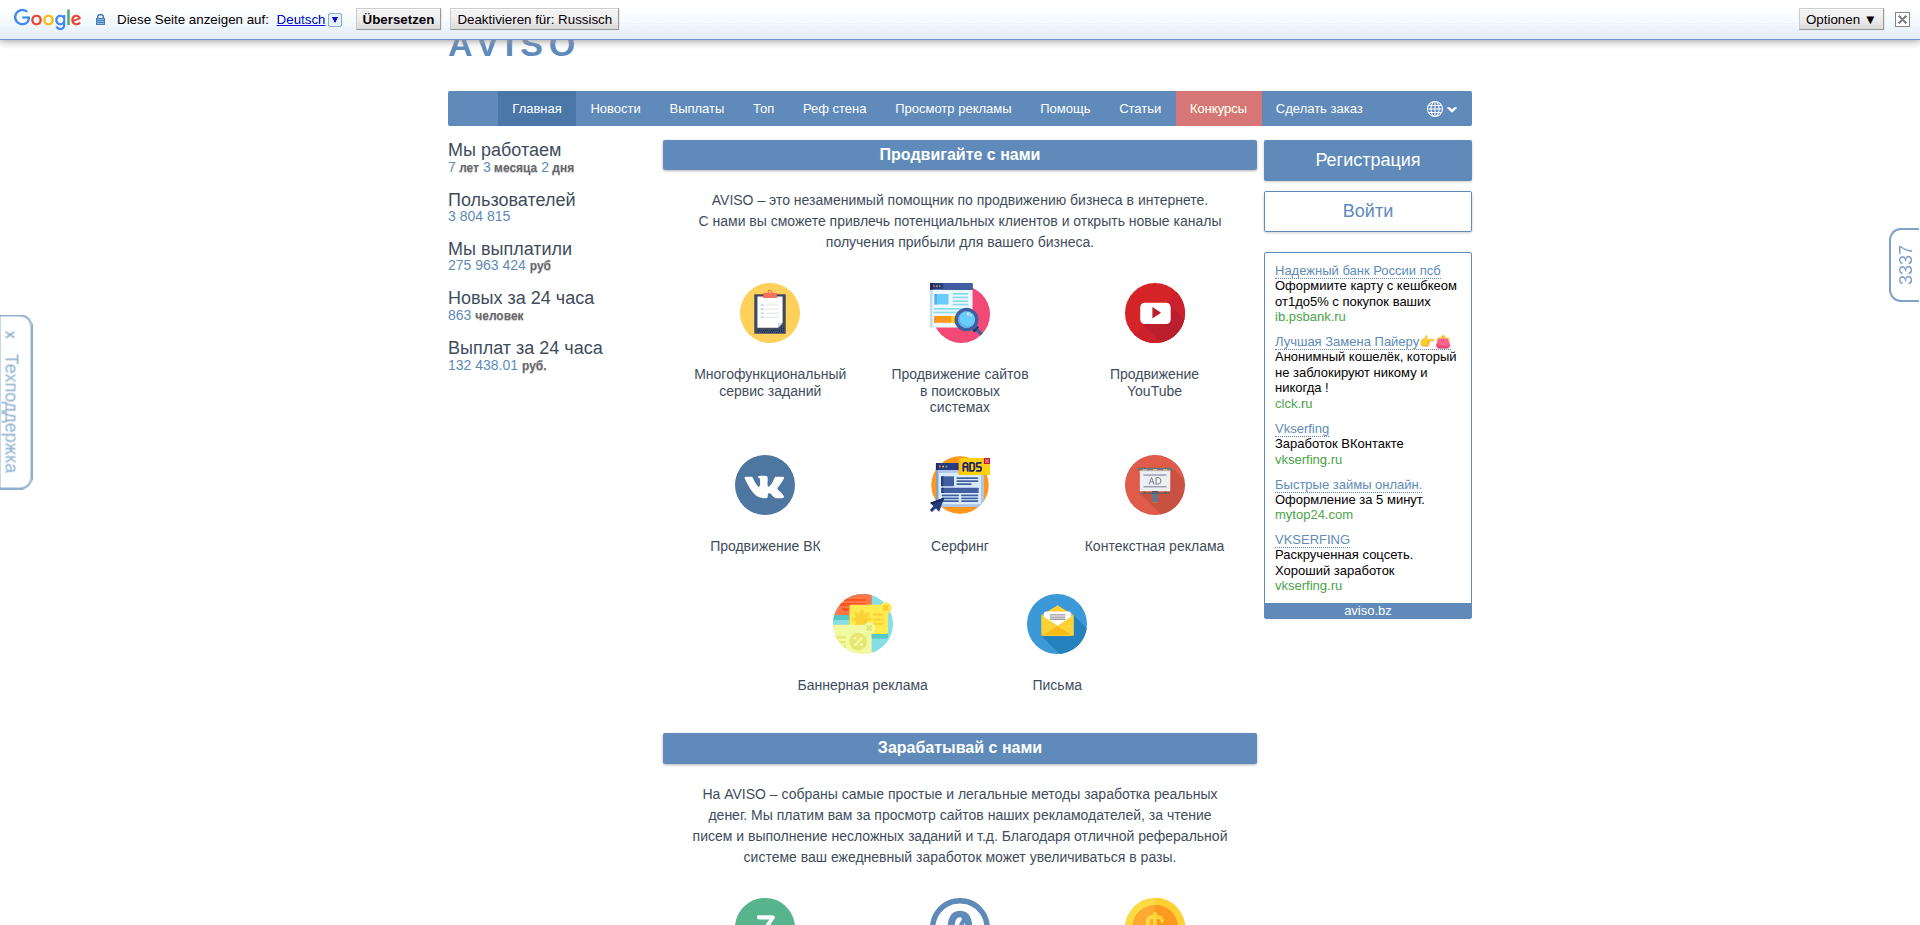Follow the vkserfing.ru link in the ad
The height and width of the screenshot is (925, 1920).
click(x=1308, y=459)
